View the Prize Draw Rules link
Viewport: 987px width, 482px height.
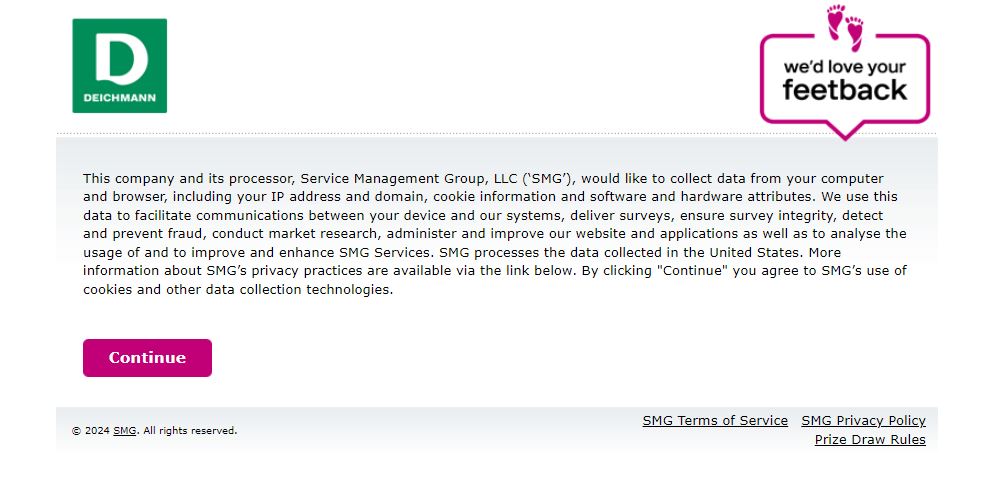coord(870,440)
